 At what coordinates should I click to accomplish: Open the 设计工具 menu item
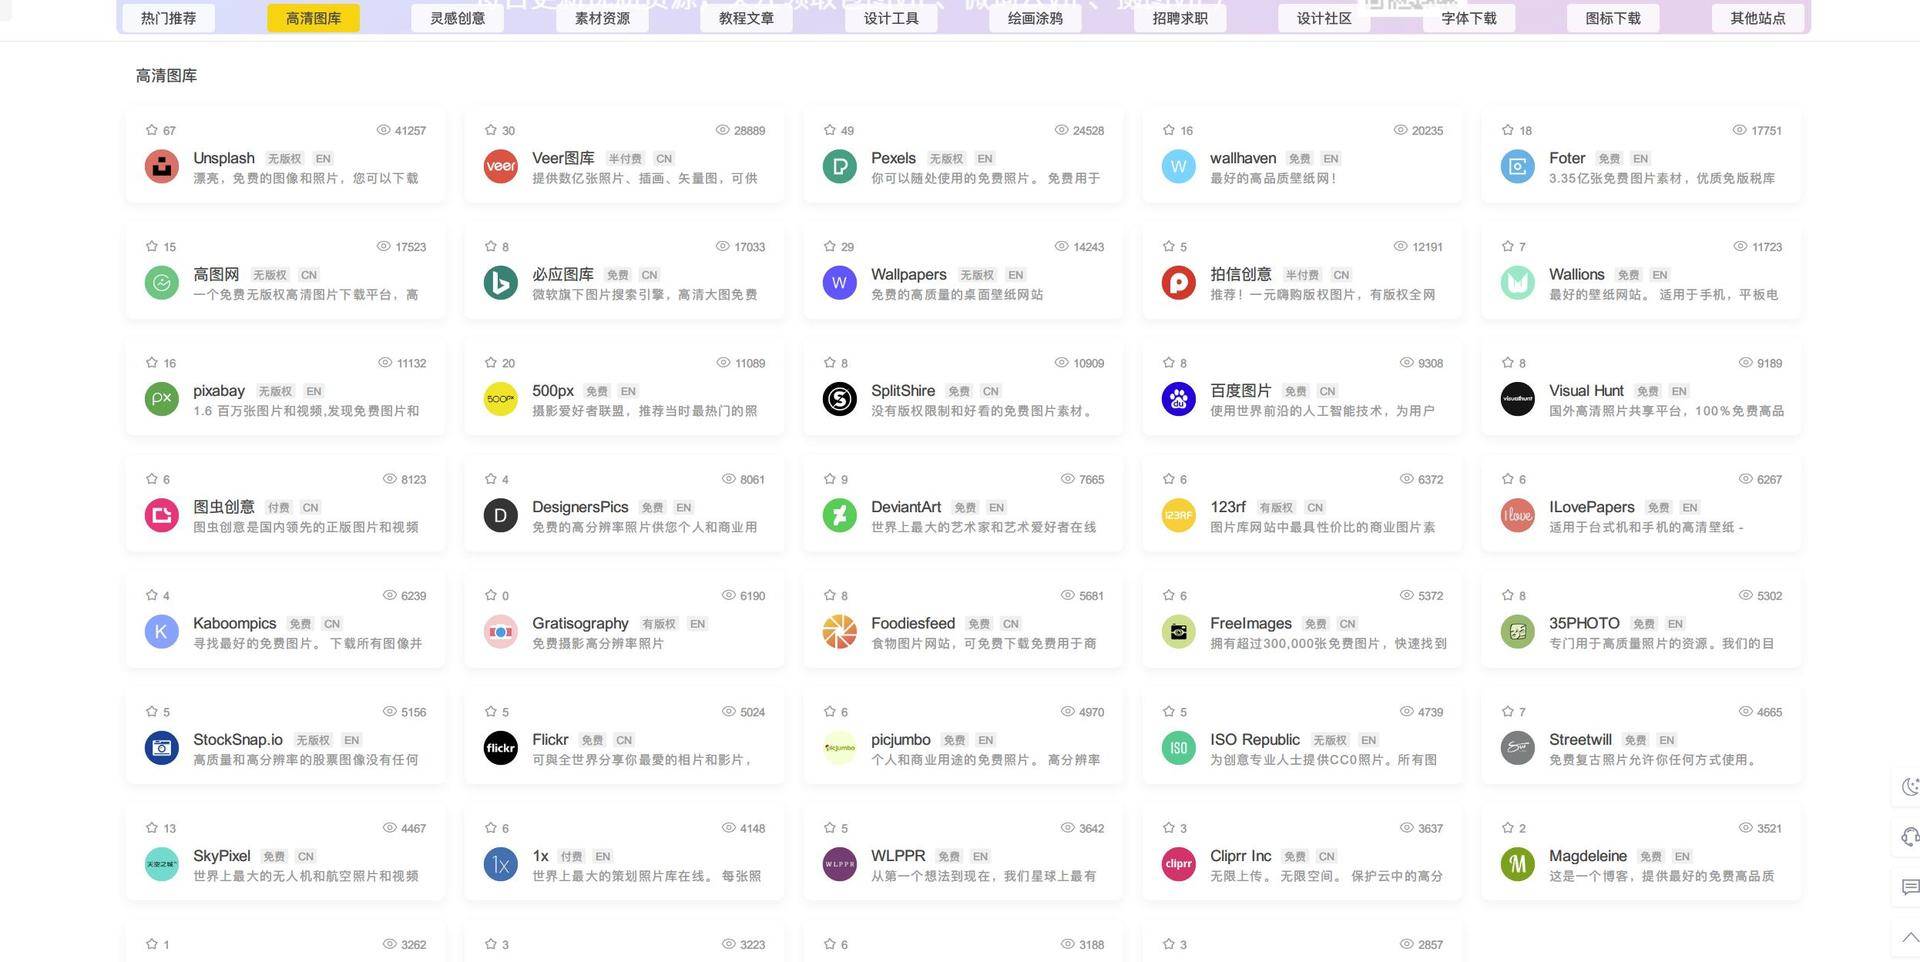890,17
